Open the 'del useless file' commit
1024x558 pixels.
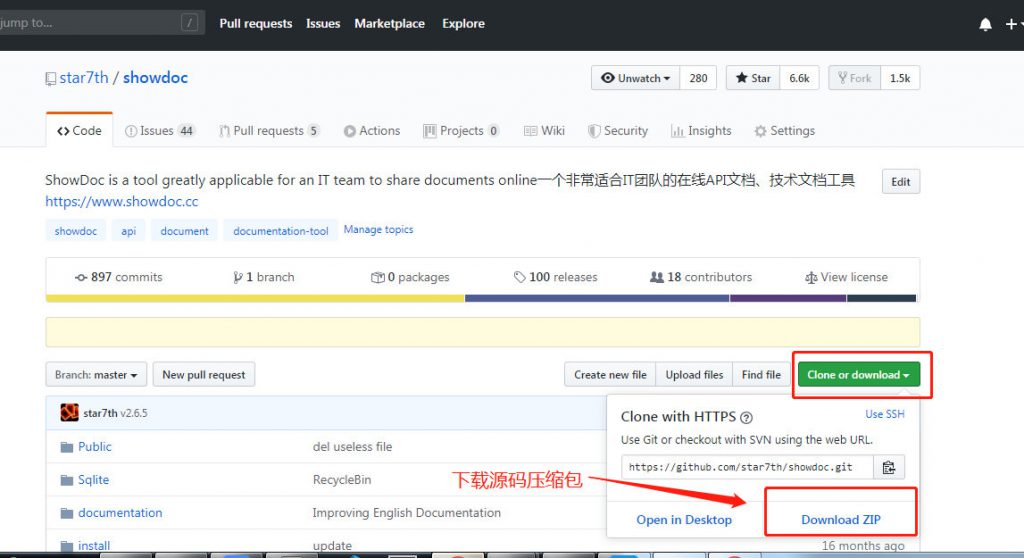pyautogui.click(x=352, y=447)
